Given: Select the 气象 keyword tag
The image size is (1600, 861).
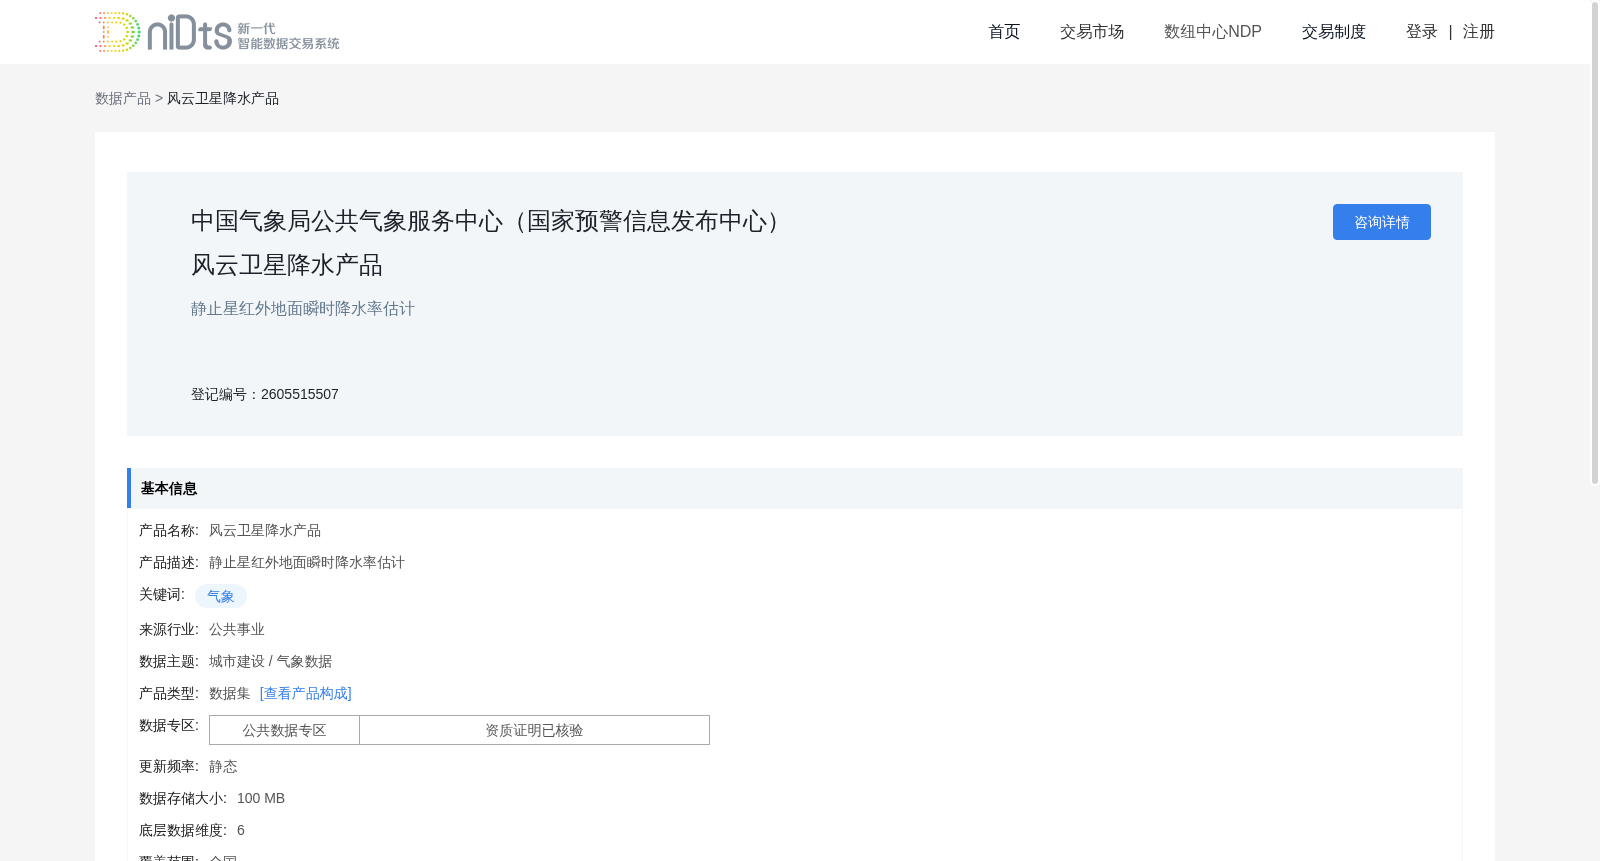Looking at the screenshot, I should pos(221,596).
